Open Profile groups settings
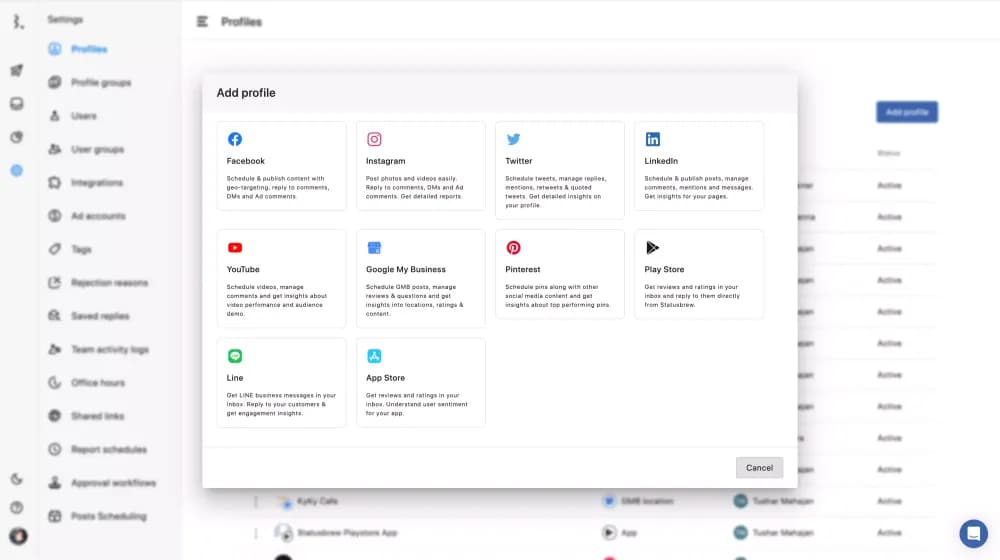 click(90, 82)
